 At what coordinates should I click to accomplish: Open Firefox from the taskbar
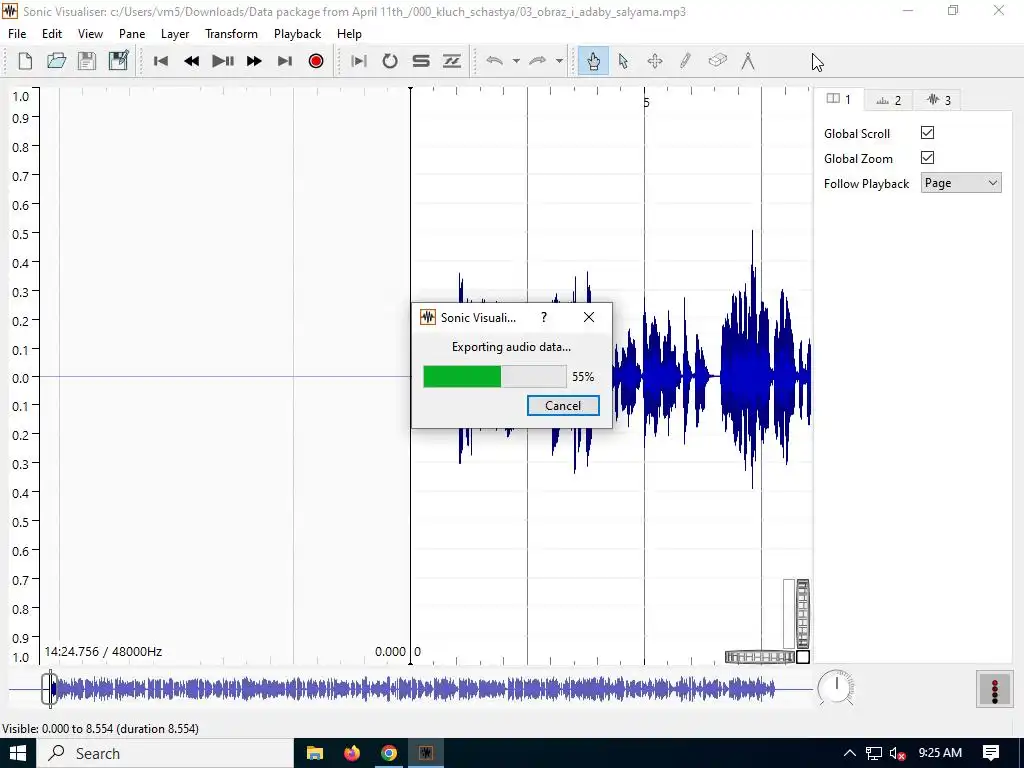point(352,753)
